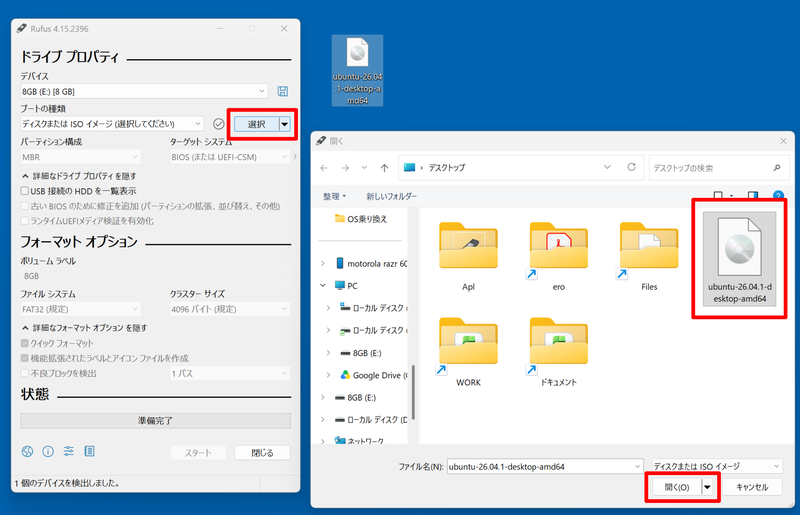Open the file type filter dropdown

tap(717, 466)
